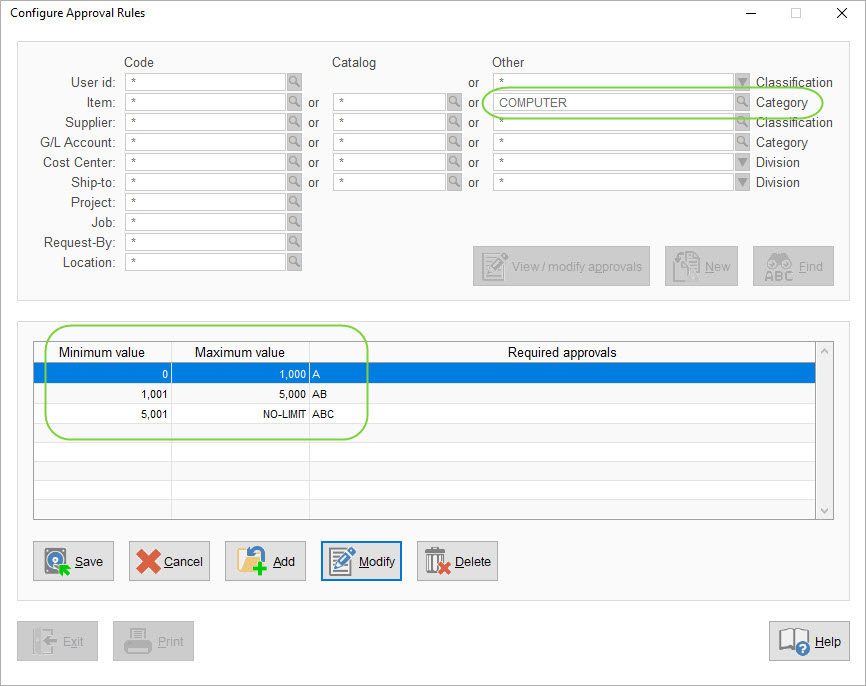Open the Cost Center Code lookup
866x686 pixels.
click(295, 162)
